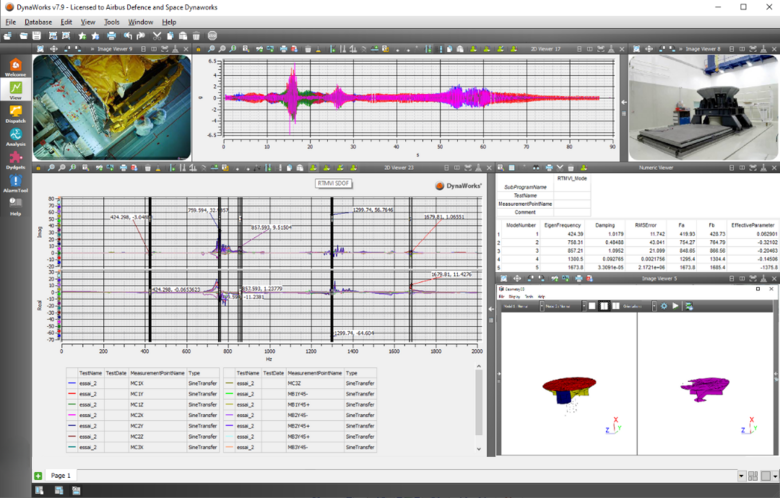Select the MC1Y red curve swatch in the legend
Screen dimensions: 780x498
(x=71, y=394)
